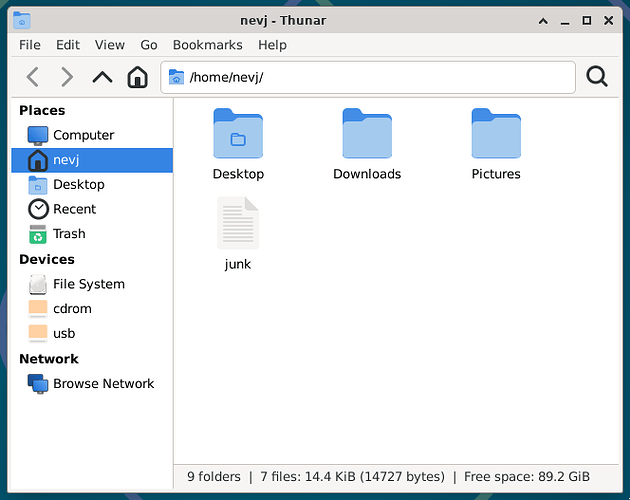The image size is (630, 500).
Task: Open Trash in the sidebar
Action: [69, 234]
